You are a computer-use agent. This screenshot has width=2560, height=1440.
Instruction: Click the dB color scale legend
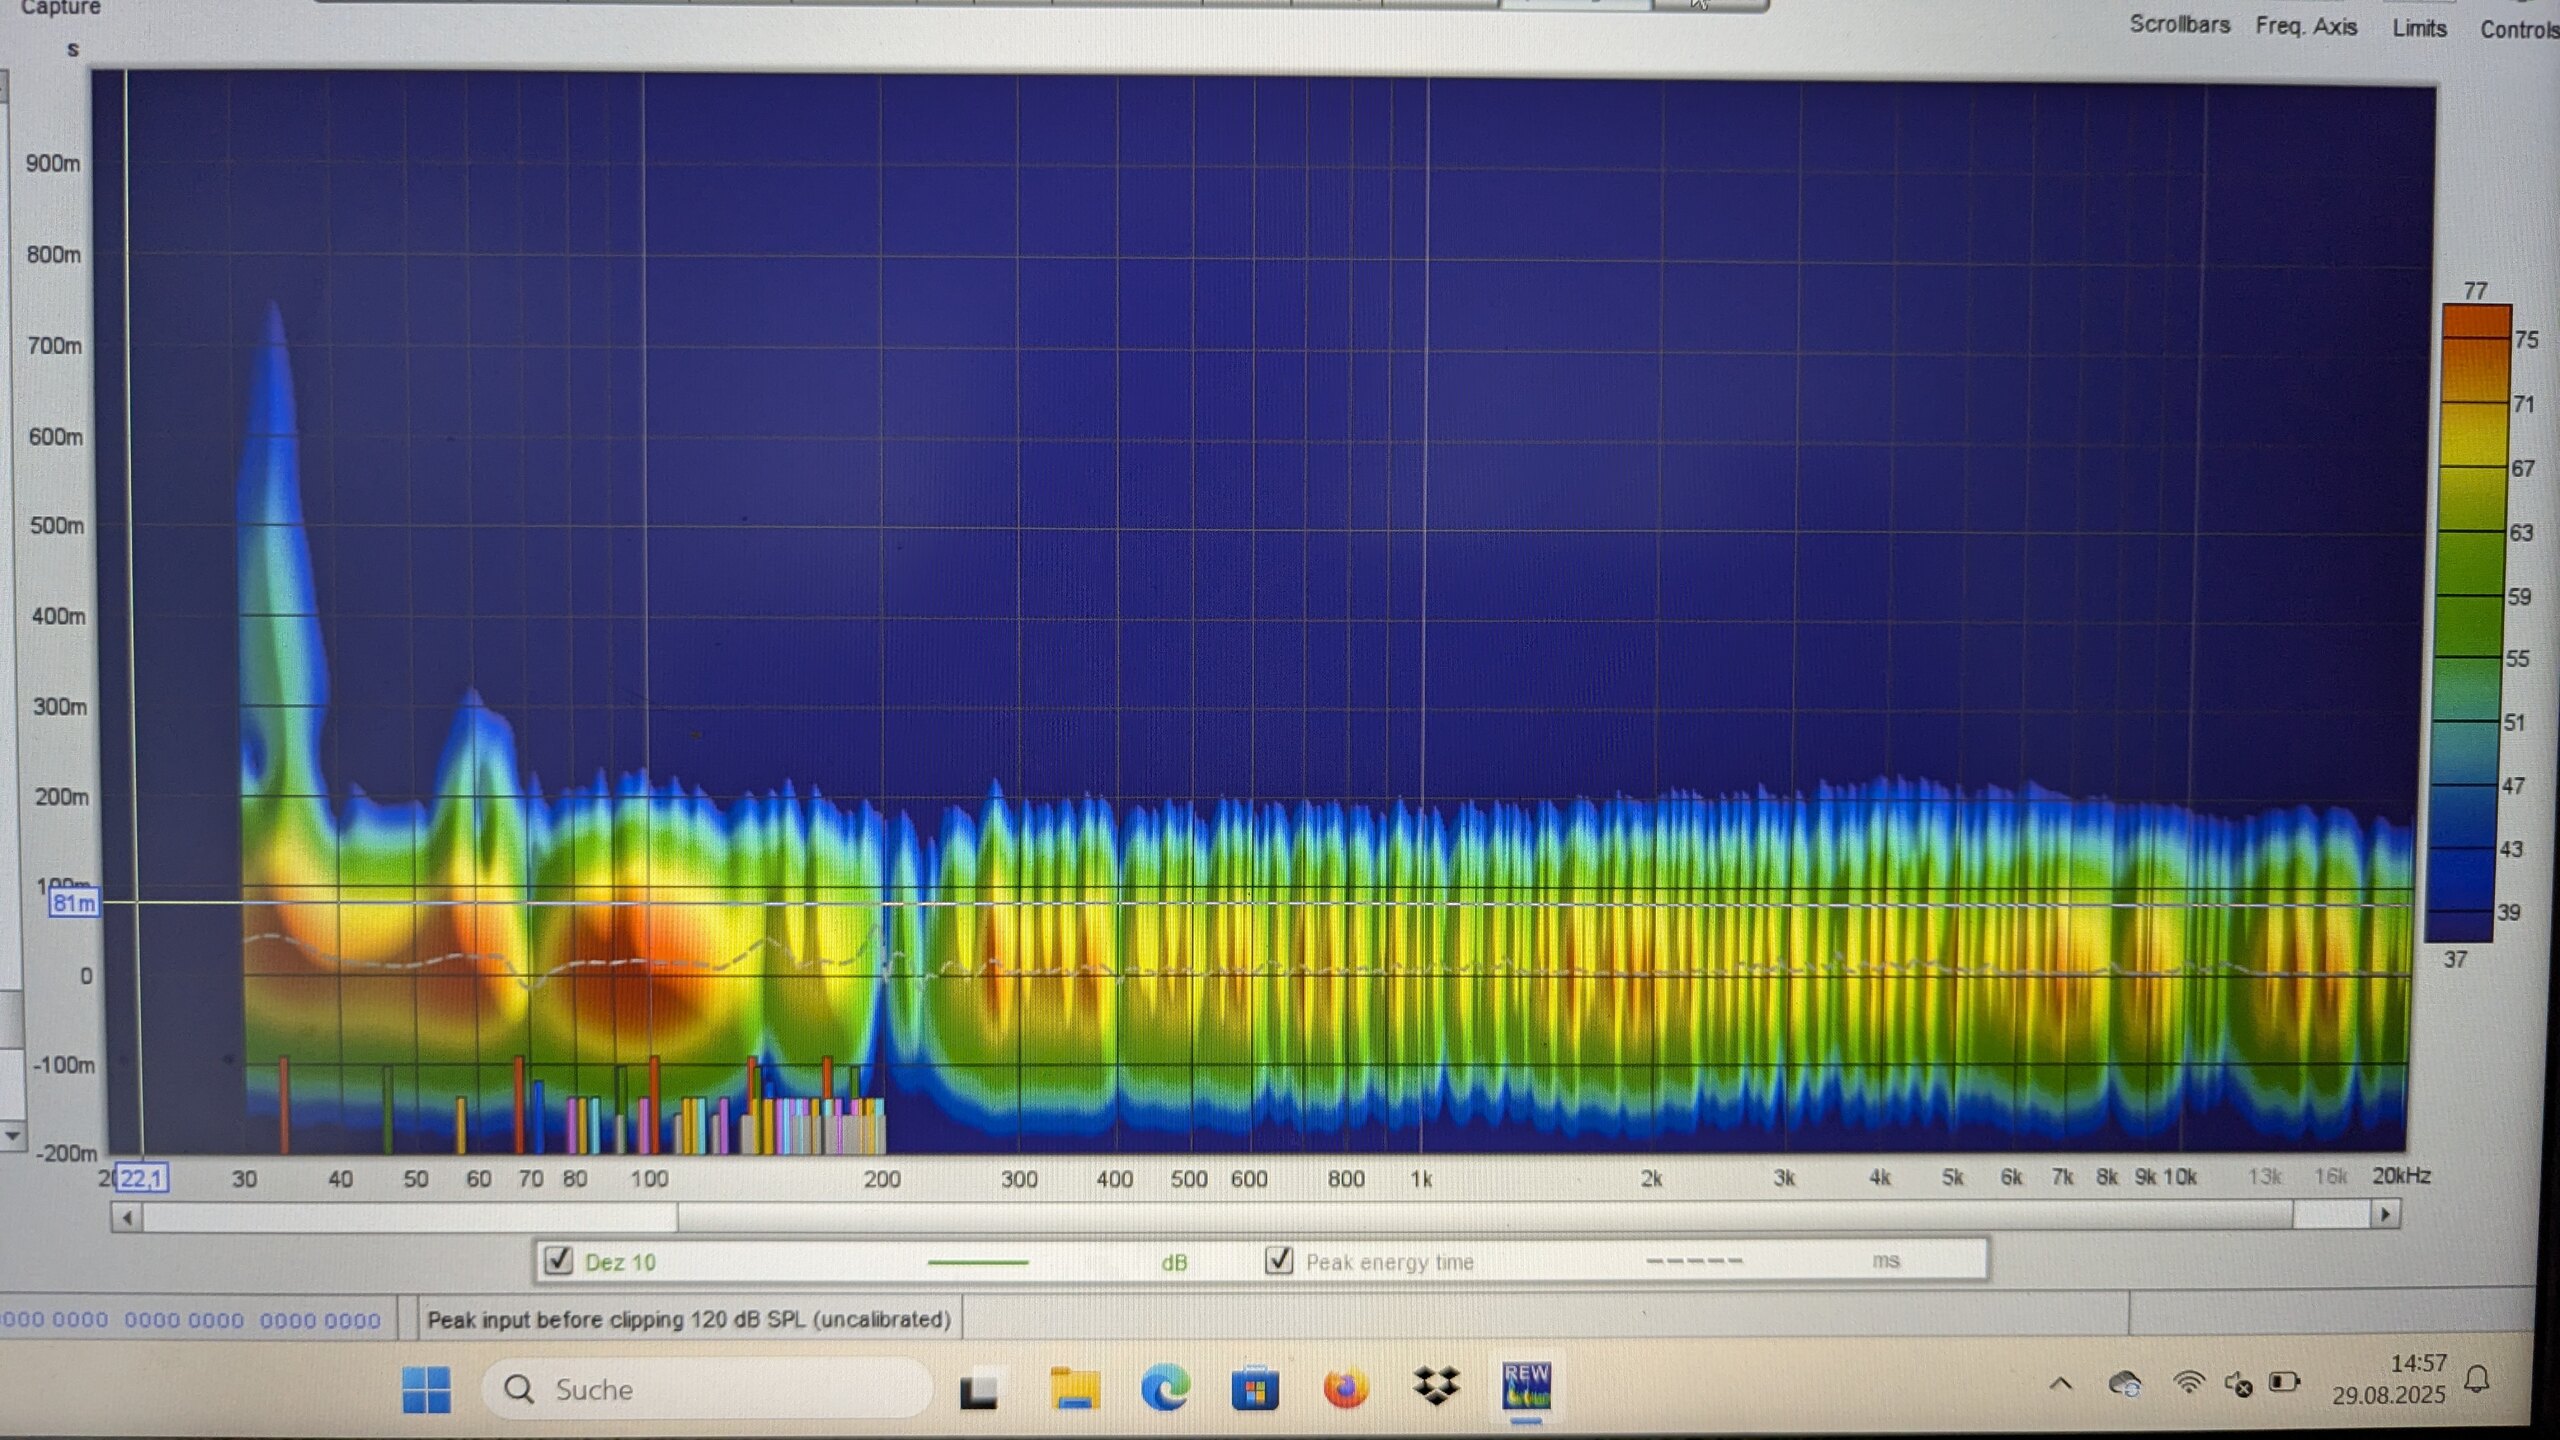(2474, 620)
